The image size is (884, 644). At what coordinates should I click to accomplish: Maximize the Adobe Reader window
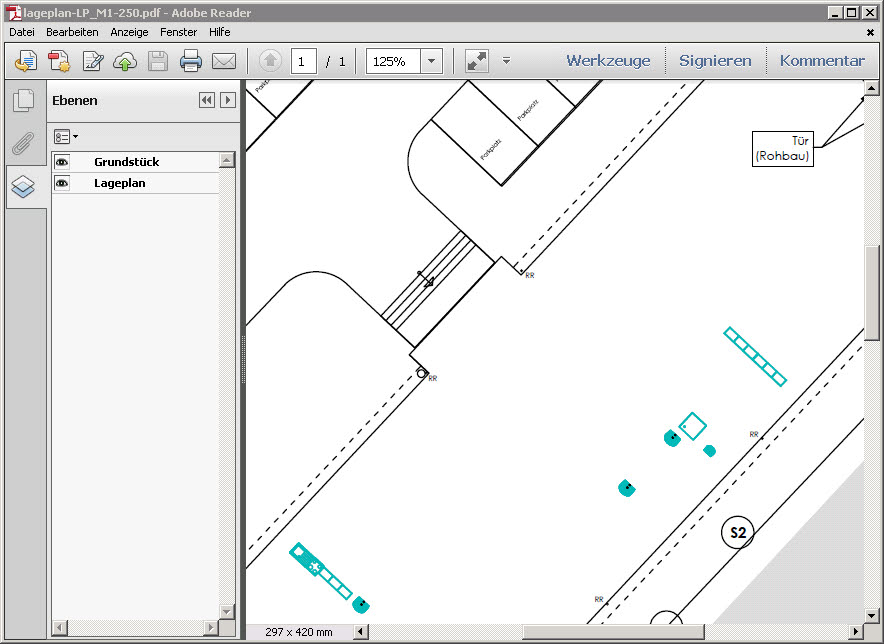[852, 13]
